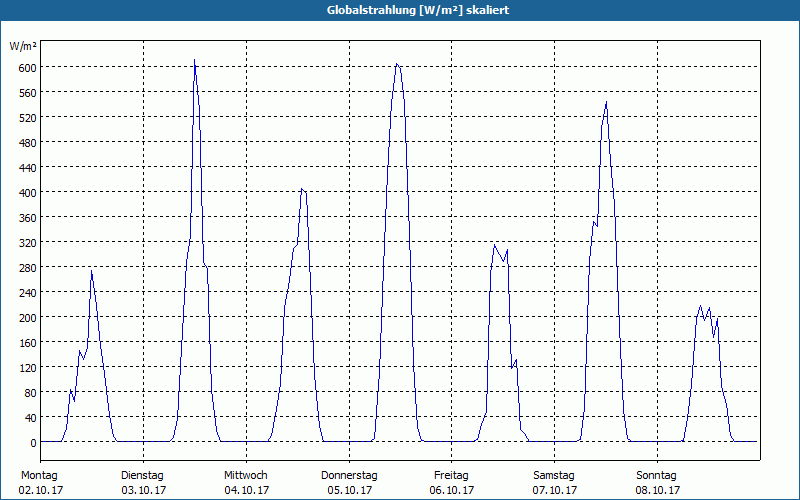The image size is (800, 500).
Task: Click Sunday's radiation peak near 215
Action: [x=701, y=306]
